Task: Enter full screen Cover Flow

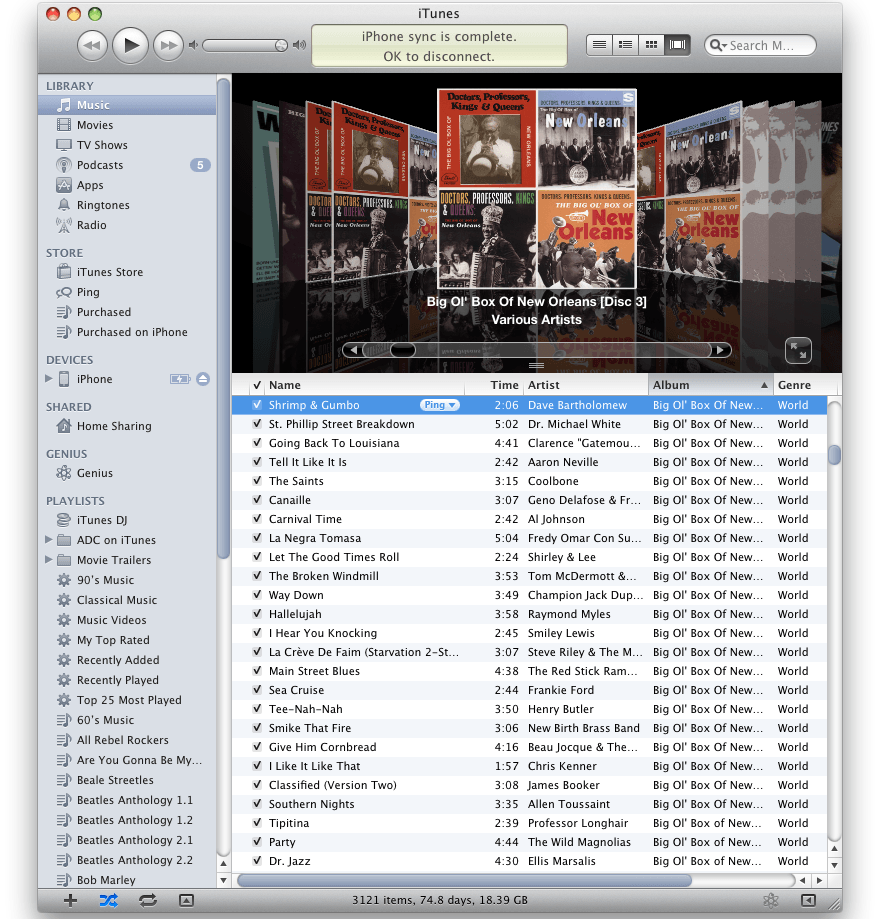Action: pyautogui.click(x=798, y=350)
